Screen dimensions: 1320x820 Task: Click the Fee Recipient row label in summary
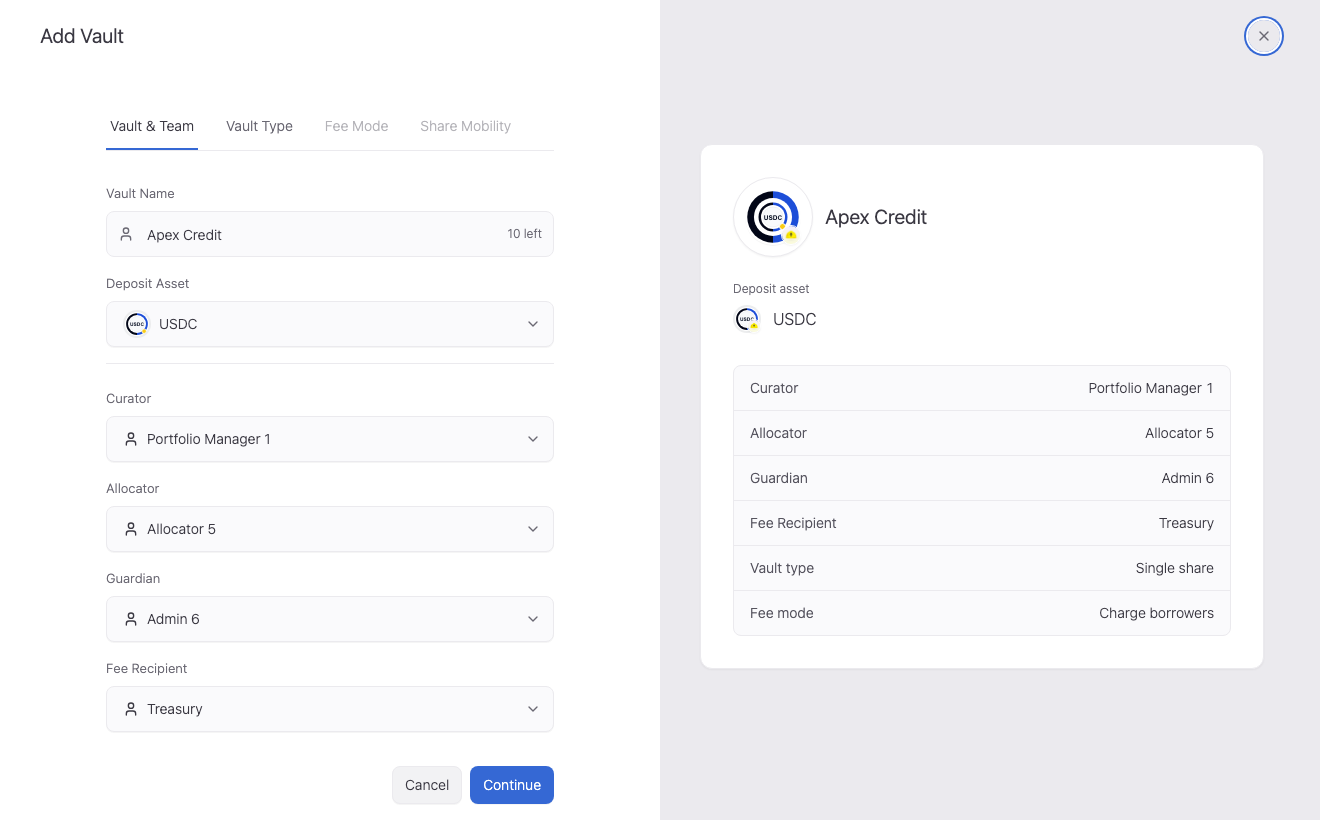(793, 523)
